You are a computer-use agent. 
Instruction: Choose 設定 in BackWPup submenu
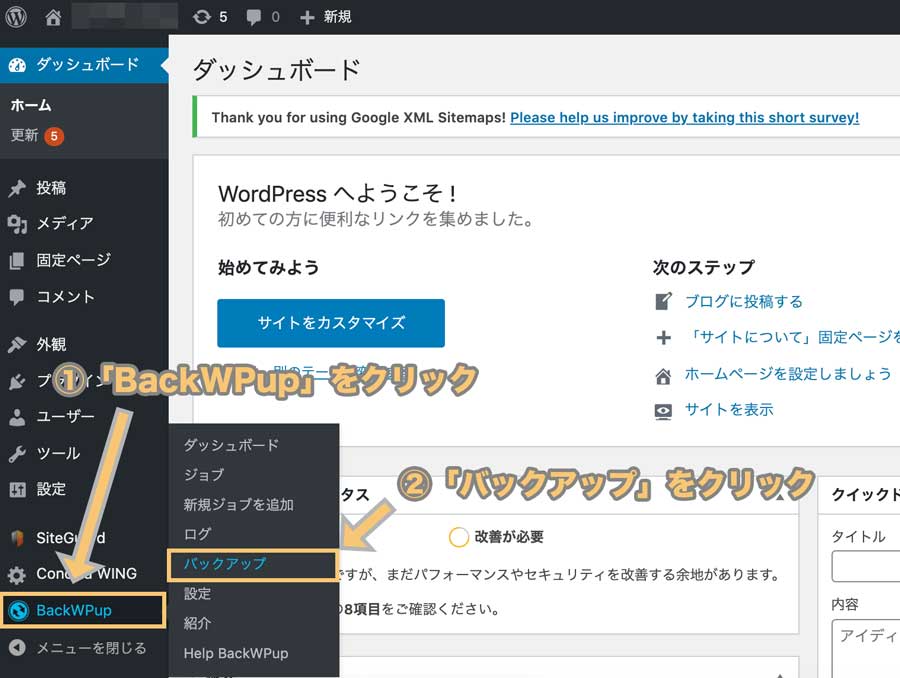pyautogui.click(x=197, y=594)
